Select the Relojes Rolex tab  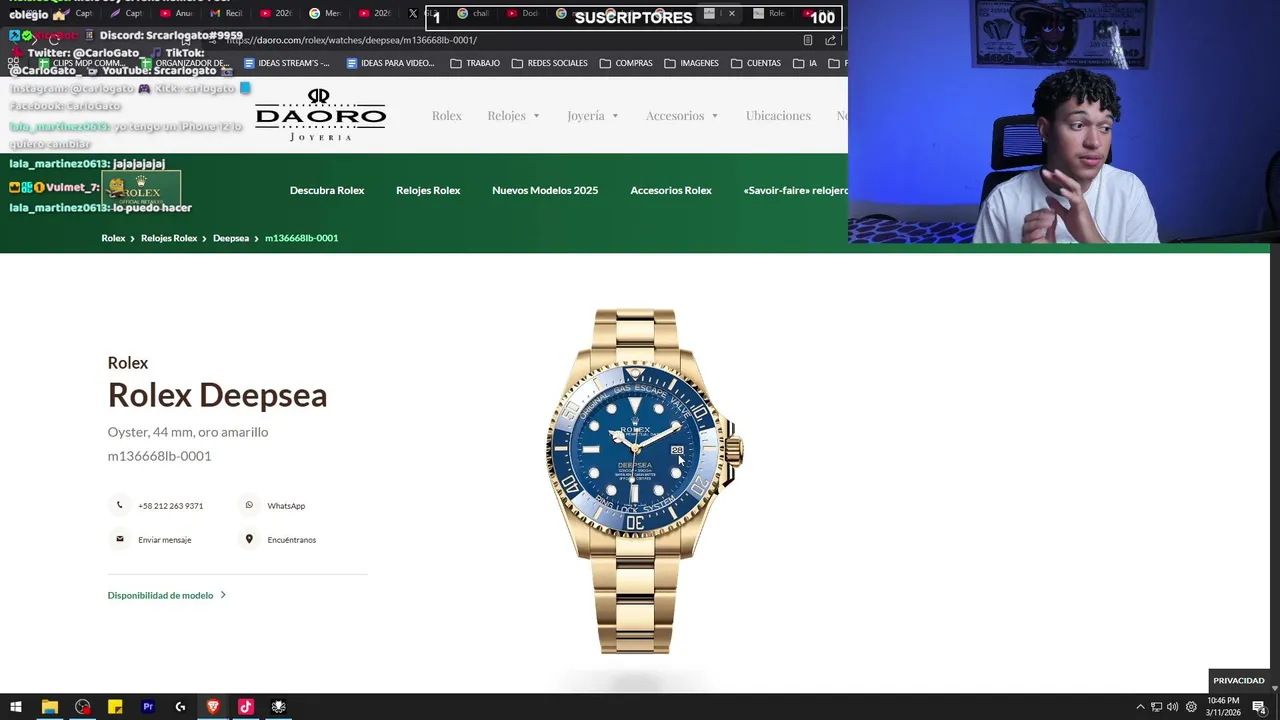(428, 190)
